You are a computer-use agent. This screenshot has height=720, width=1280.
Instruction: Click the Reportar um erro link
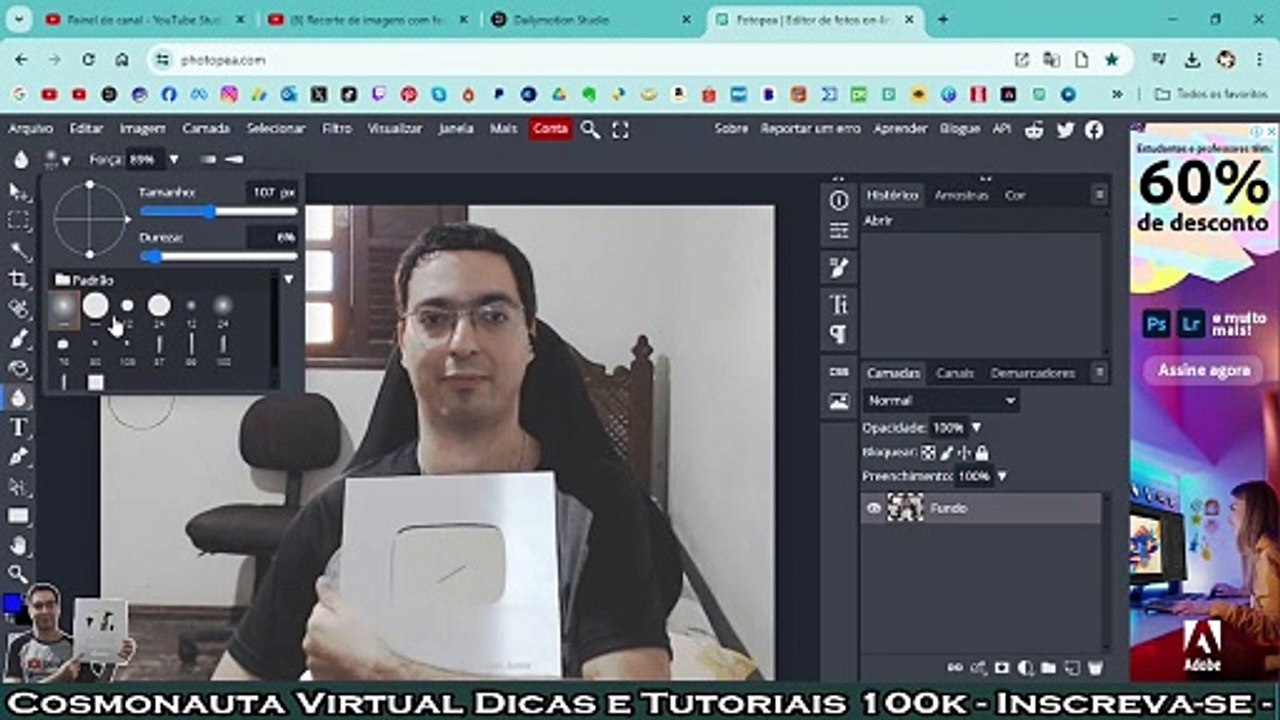810,129
